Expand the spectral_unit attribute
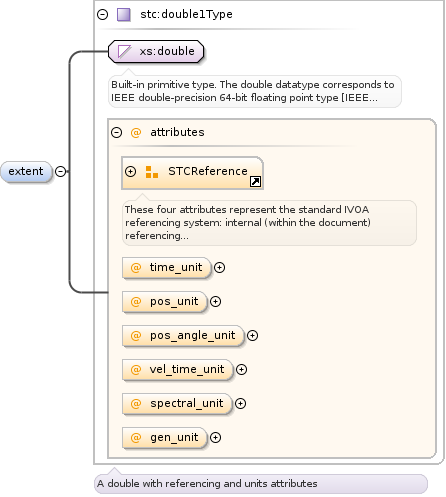Screen dimensions: 446x497 [x=240, y=404]
